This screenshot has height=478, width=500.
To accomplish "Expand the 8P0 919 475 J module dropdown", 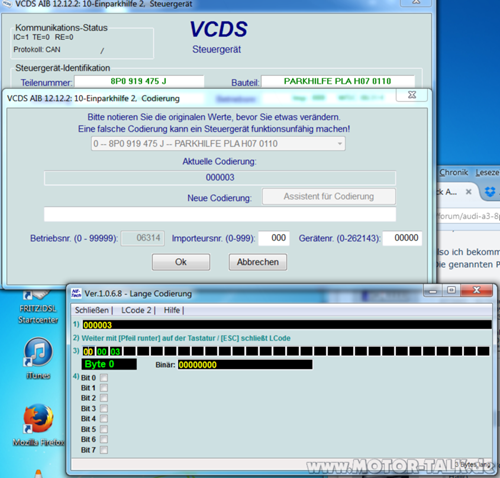I will [x=218, y=144].
